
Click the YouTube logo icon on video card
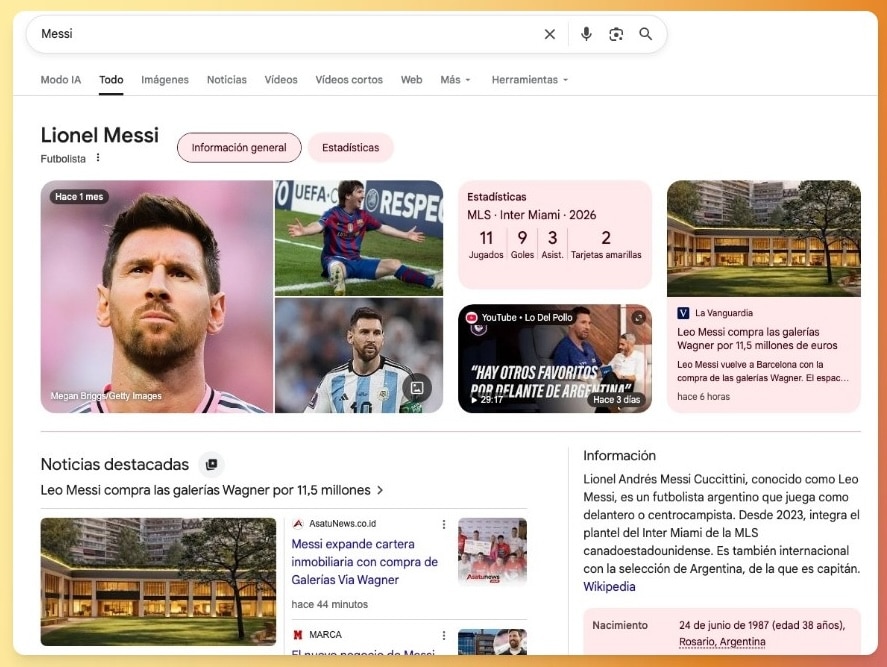[x=471, y=318]
